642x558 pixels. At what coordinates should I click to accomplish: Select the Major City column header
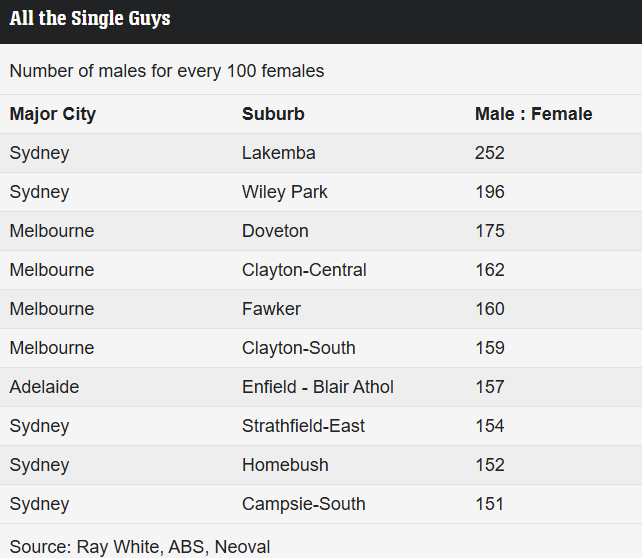52,114
